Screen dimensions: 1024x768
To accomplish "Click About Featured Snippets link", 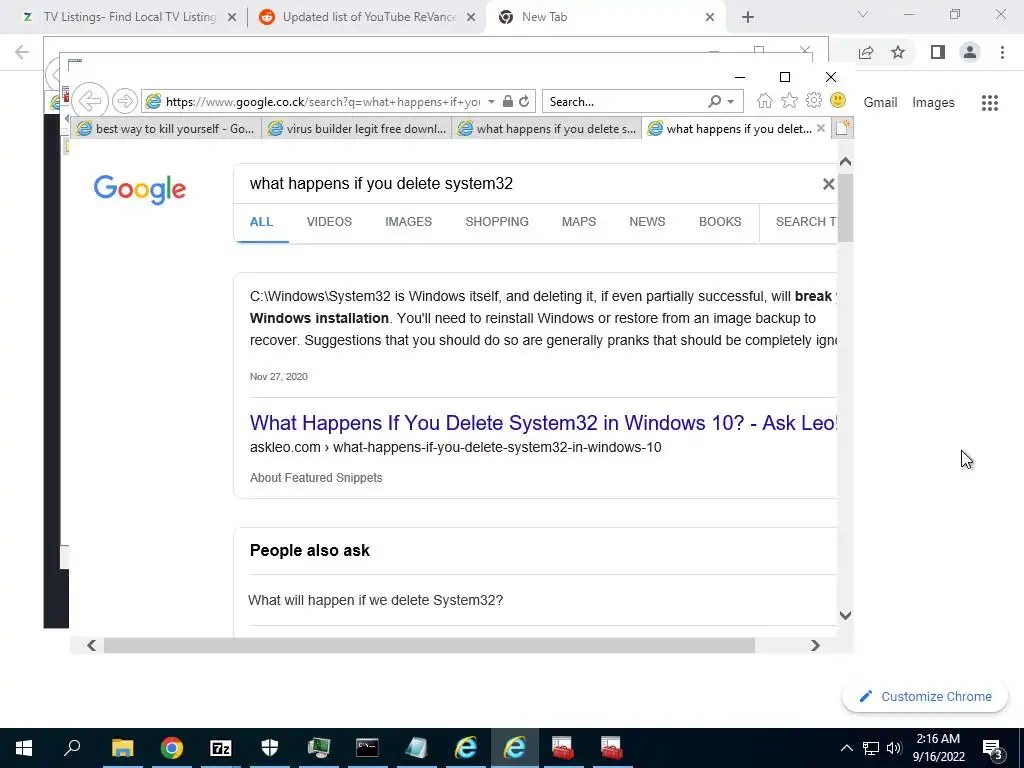I will click(316, 477).
